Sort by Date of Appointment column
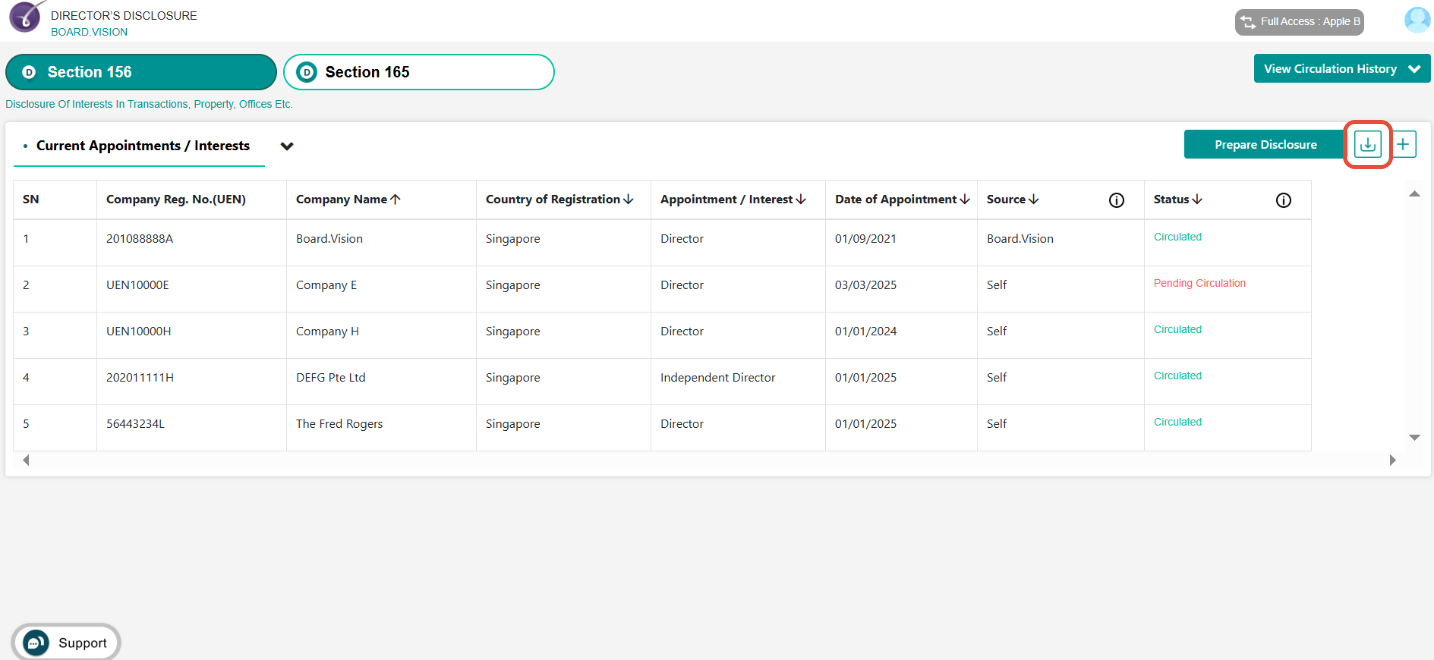The height and width of the screenshot is (660, 1434). pos(902,199)
